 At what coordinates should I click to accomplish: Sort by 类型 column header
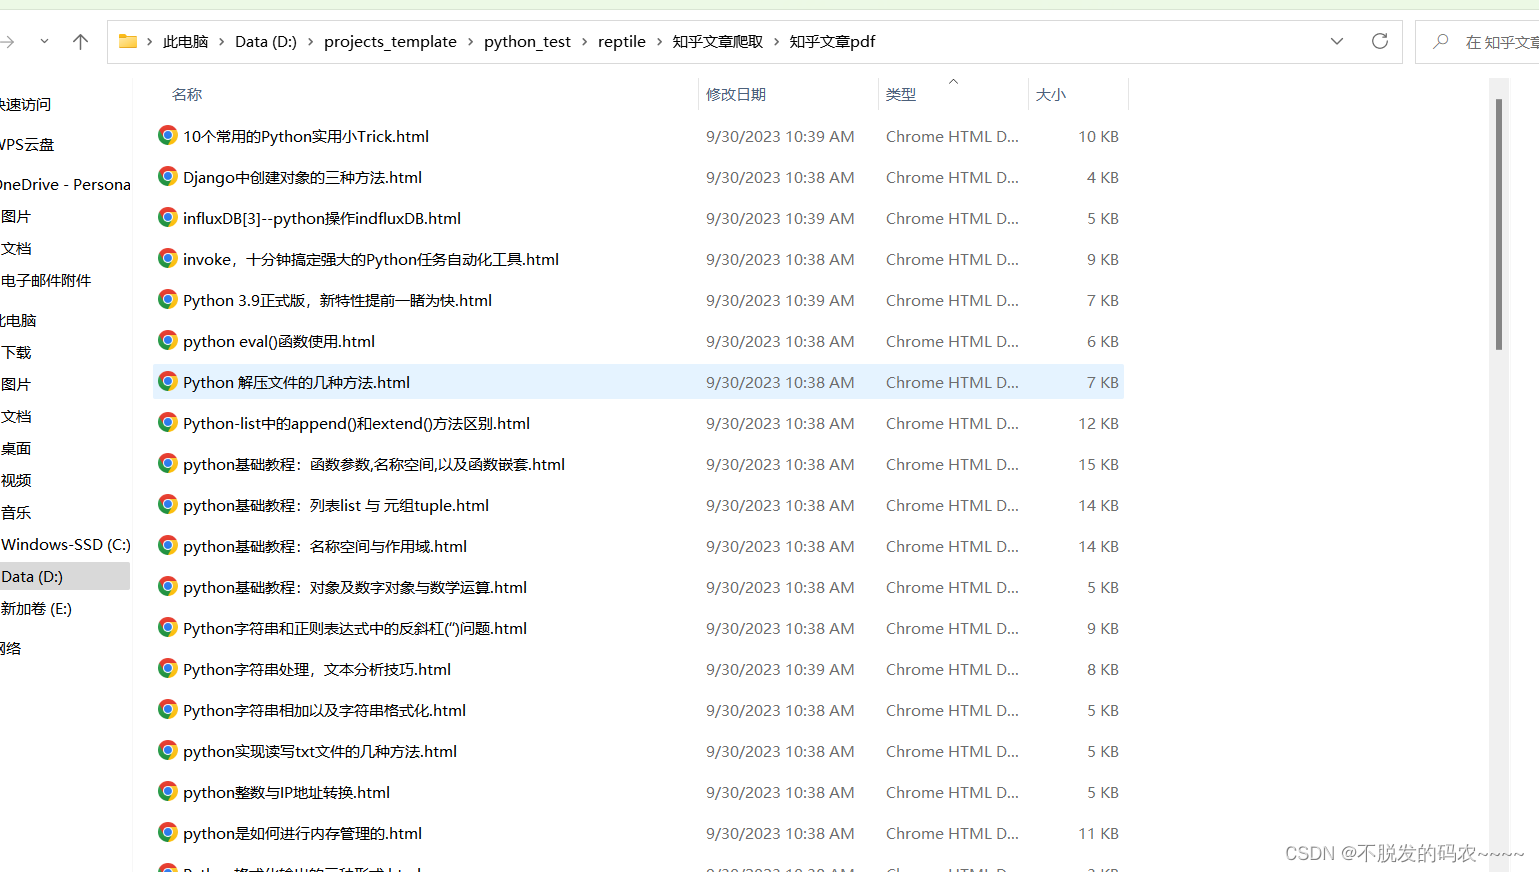click(901, 94)
